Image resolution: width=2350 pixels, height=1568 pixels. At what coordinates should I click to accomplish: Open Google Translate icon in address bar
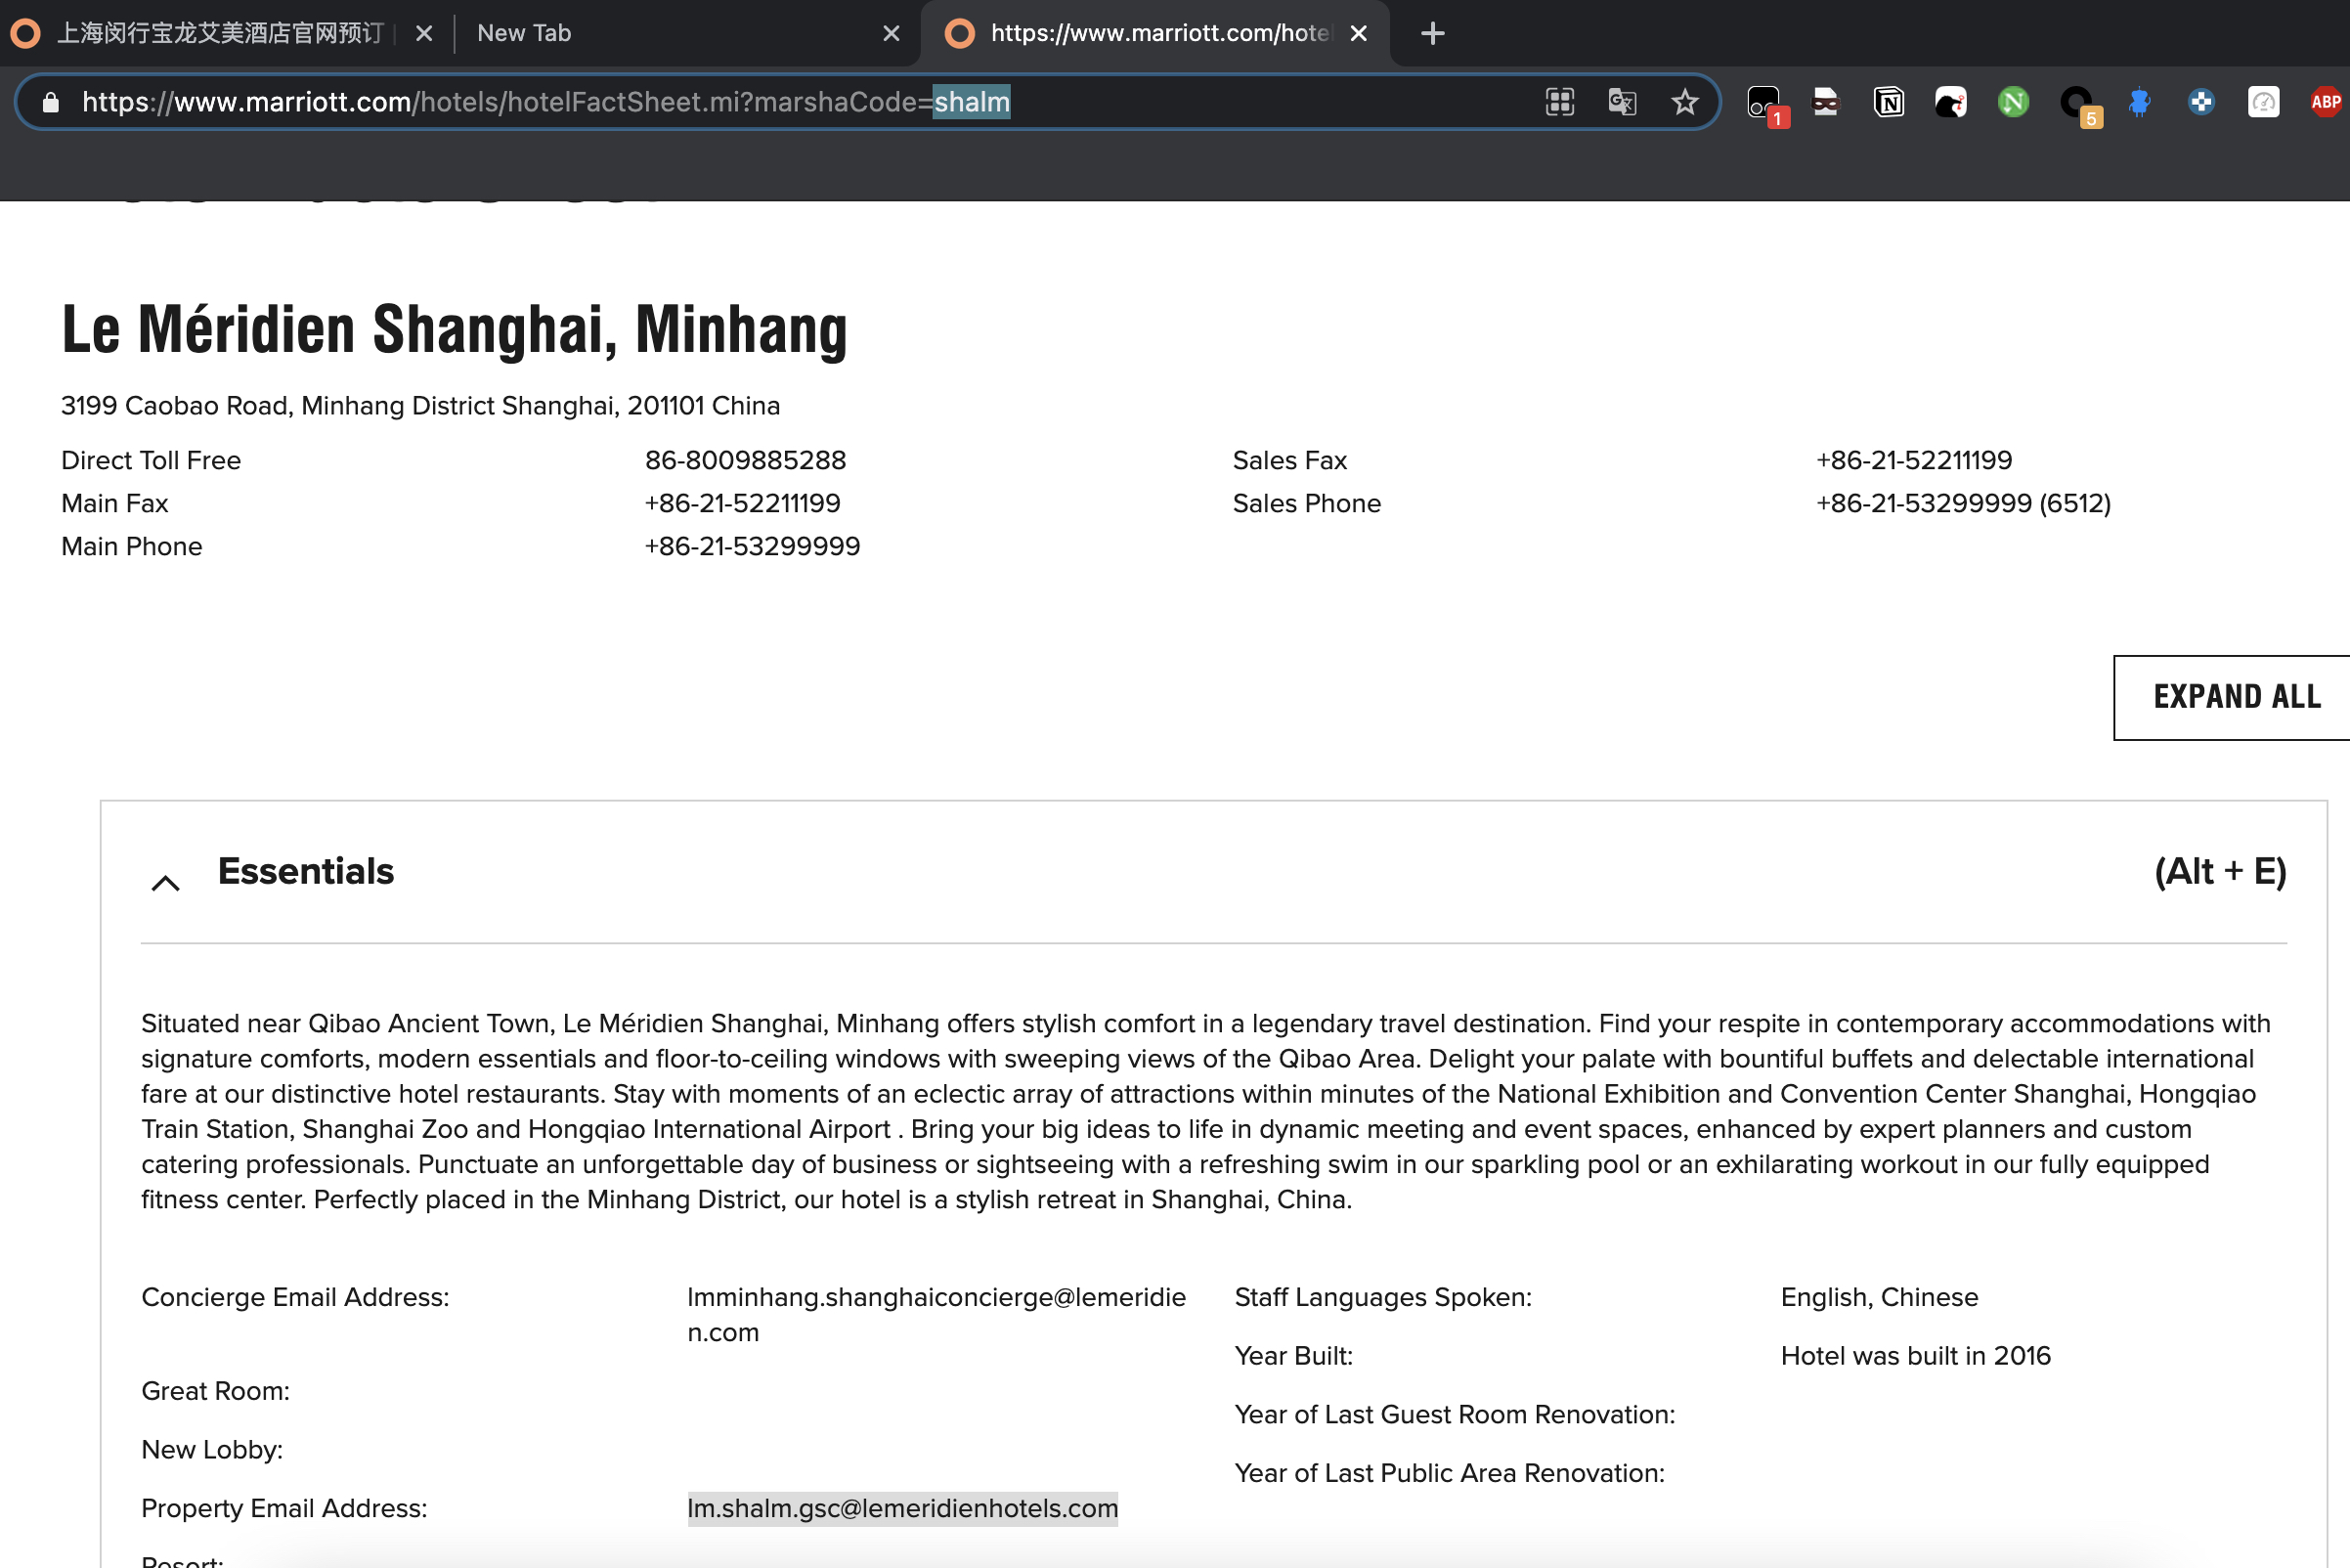tap(1622, 102)
